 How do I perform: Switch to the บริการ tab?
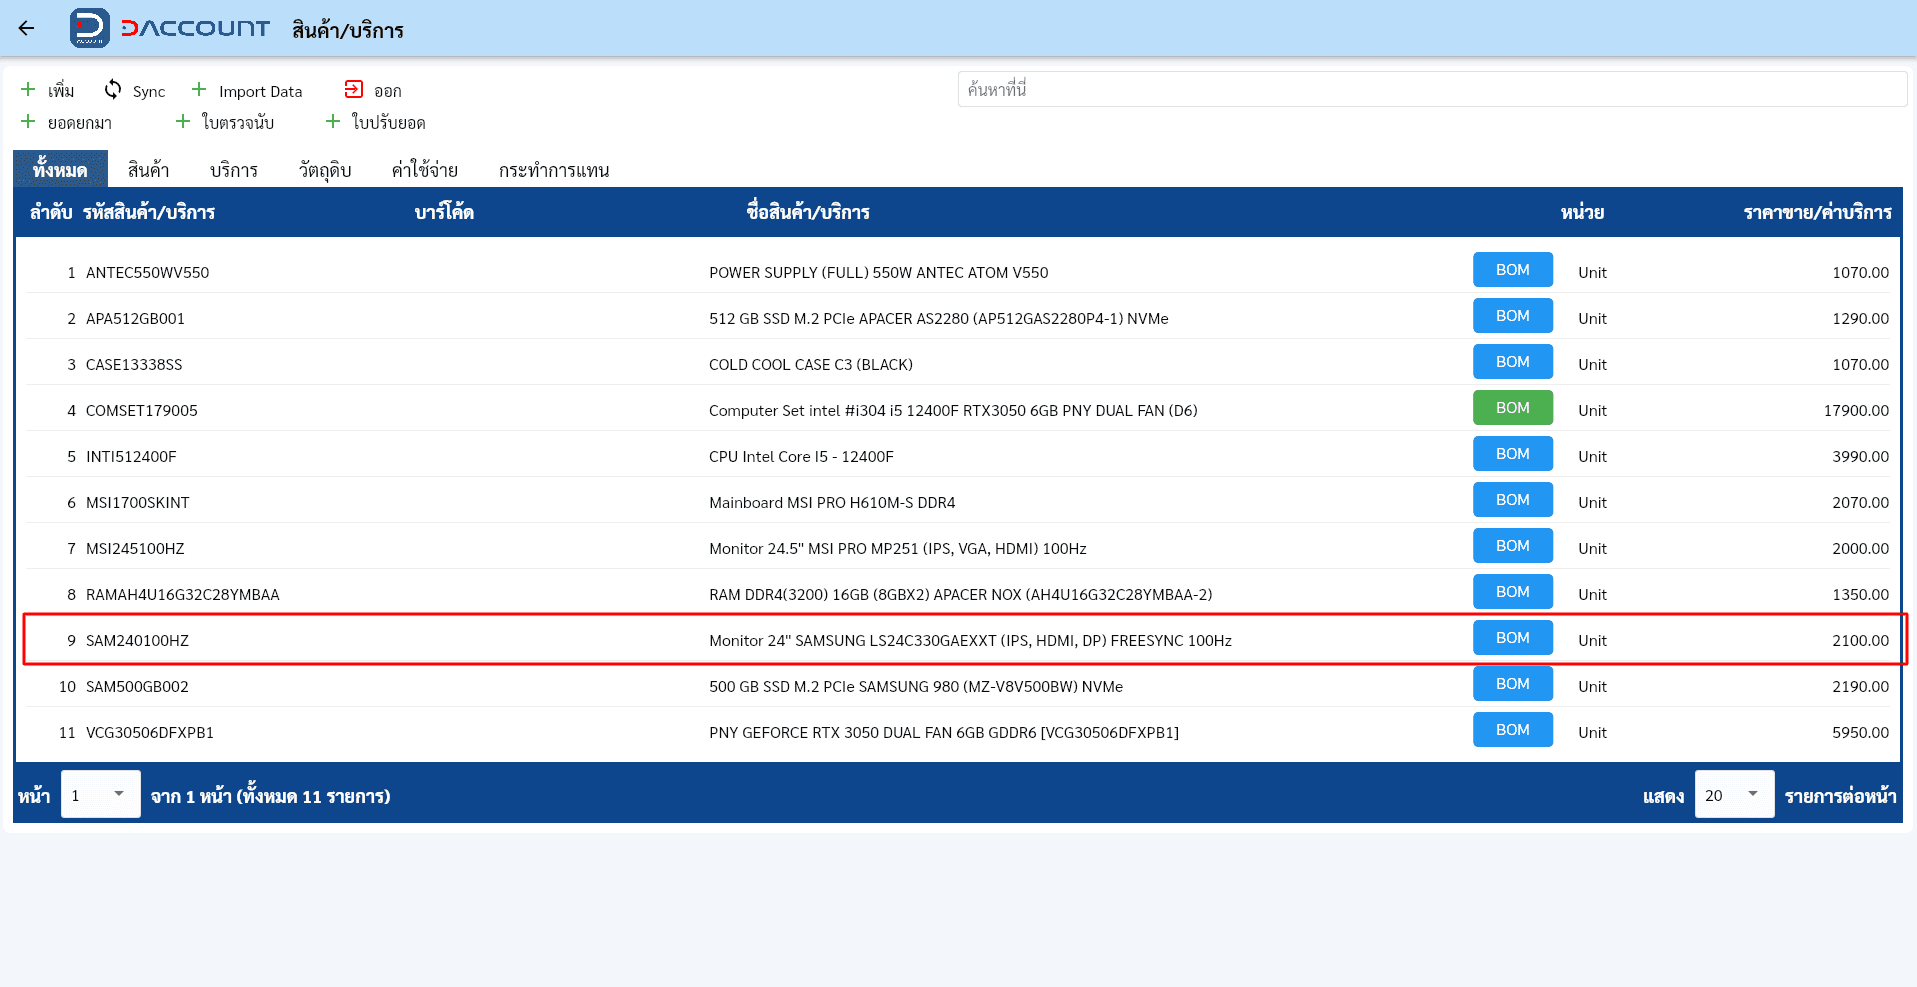pyautogui.click(x=234, y=170)
